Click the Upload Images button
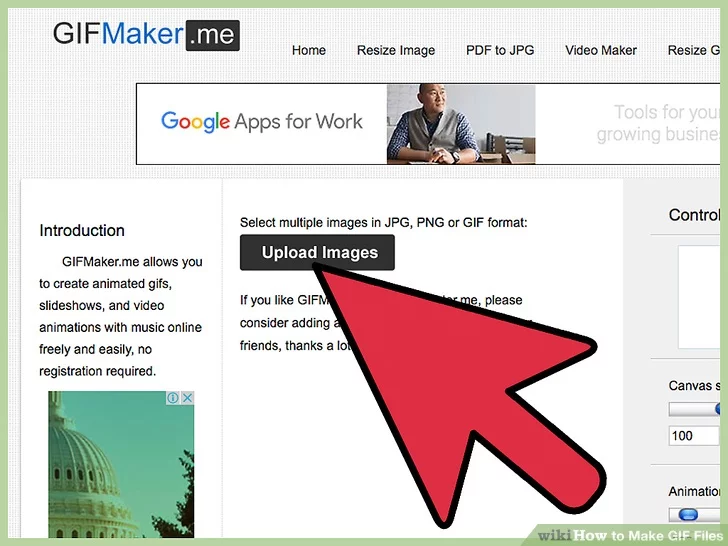The width and height of the screenshot is (728, 546). 317,253
